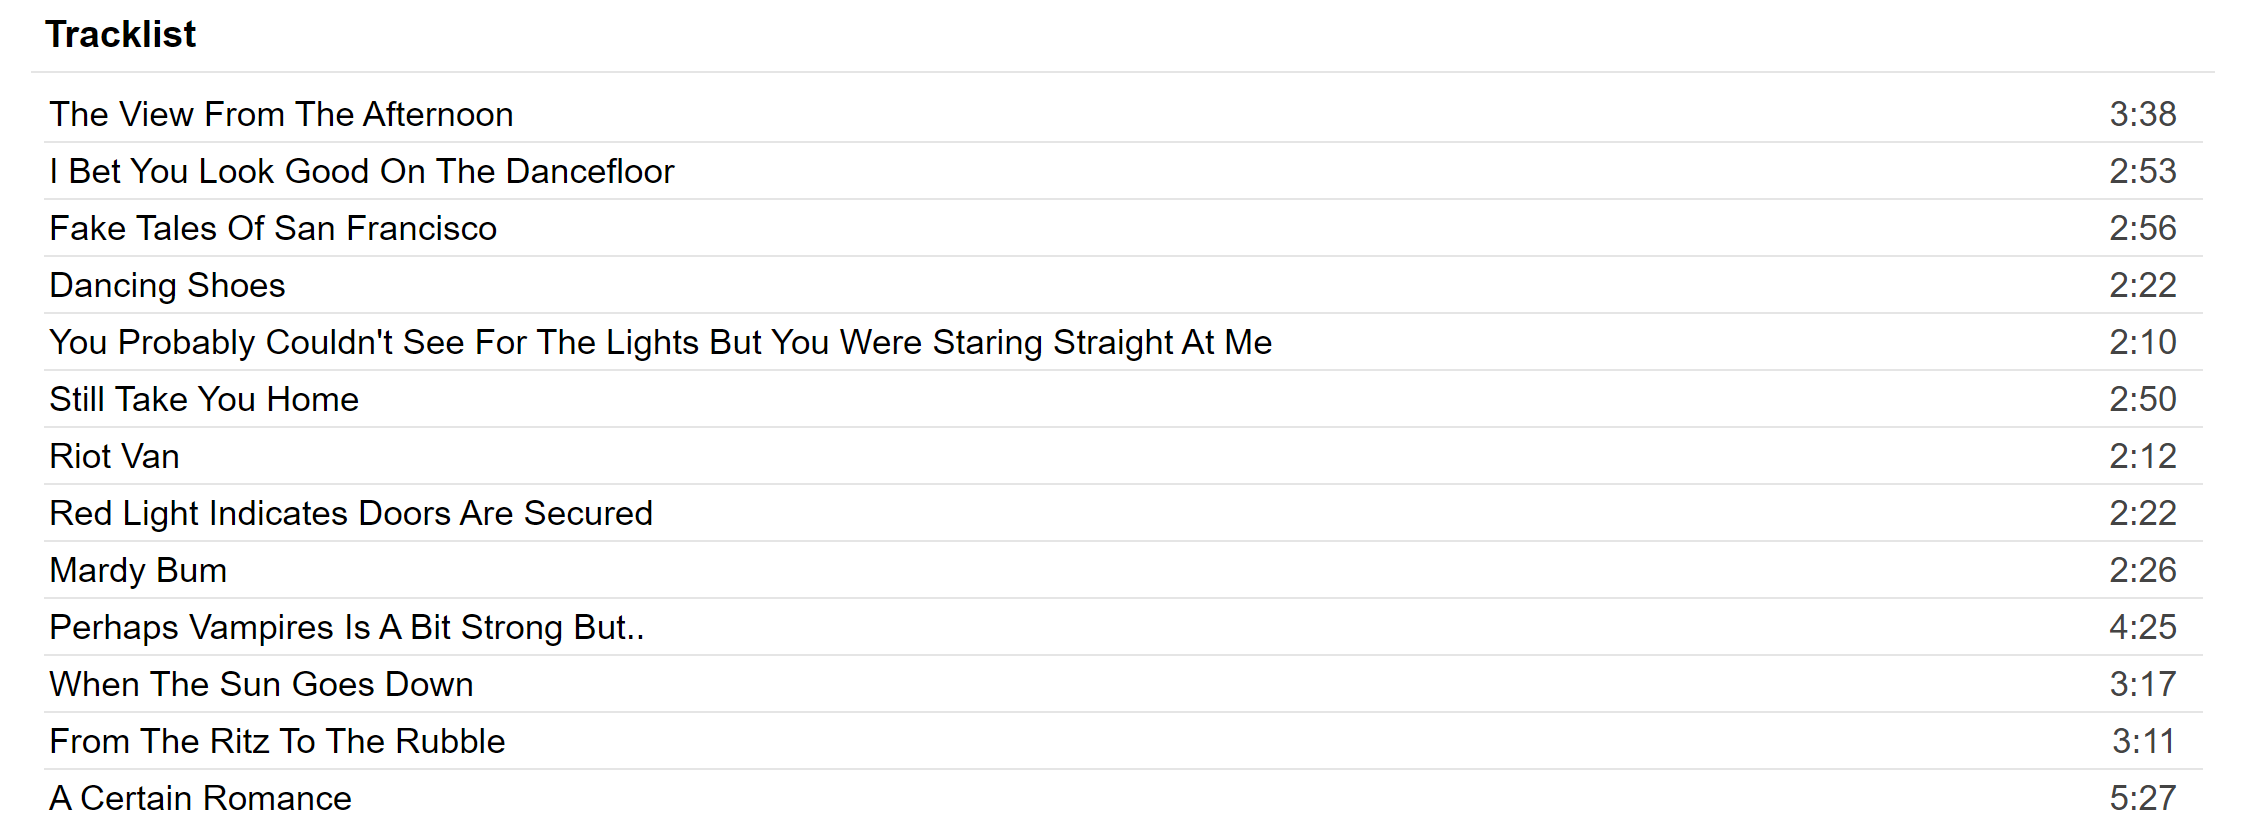Select I Bet You Look Good On The Dancefloor
This screenshot has height=840, width=2252.
coord(361,171)
